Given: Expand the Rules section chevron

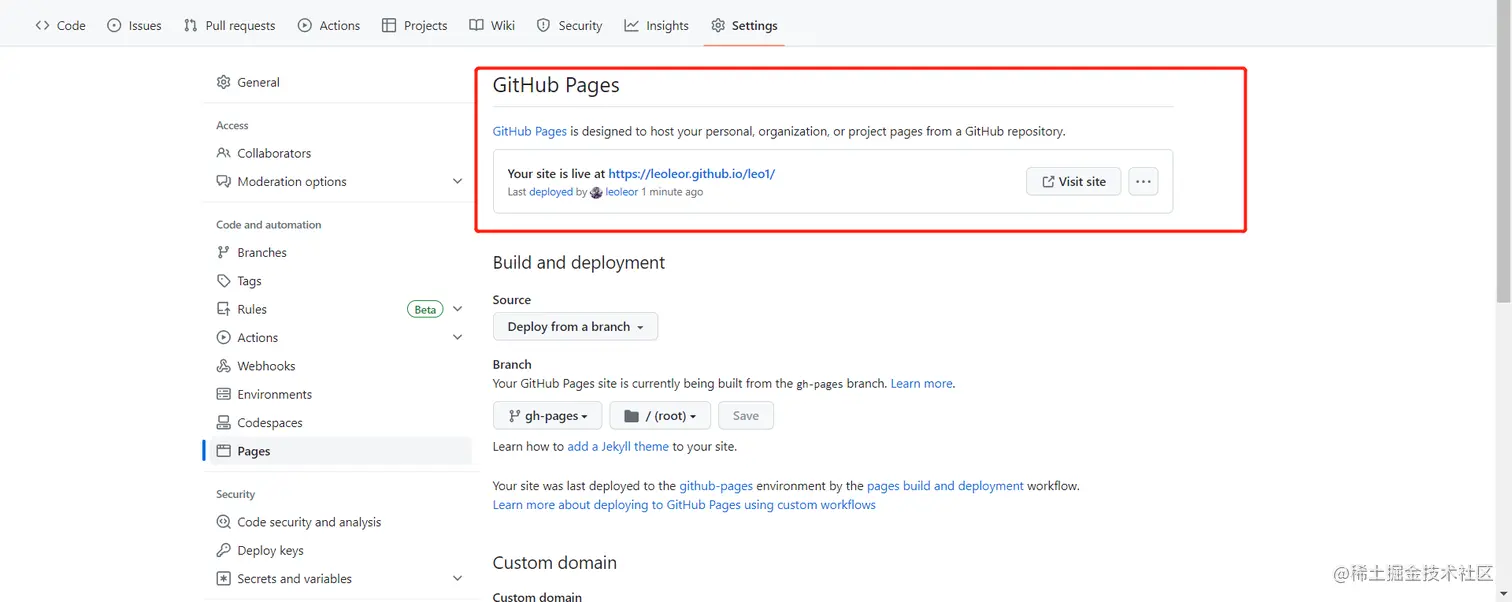Looking at the screenshot, I should [457, 309].
